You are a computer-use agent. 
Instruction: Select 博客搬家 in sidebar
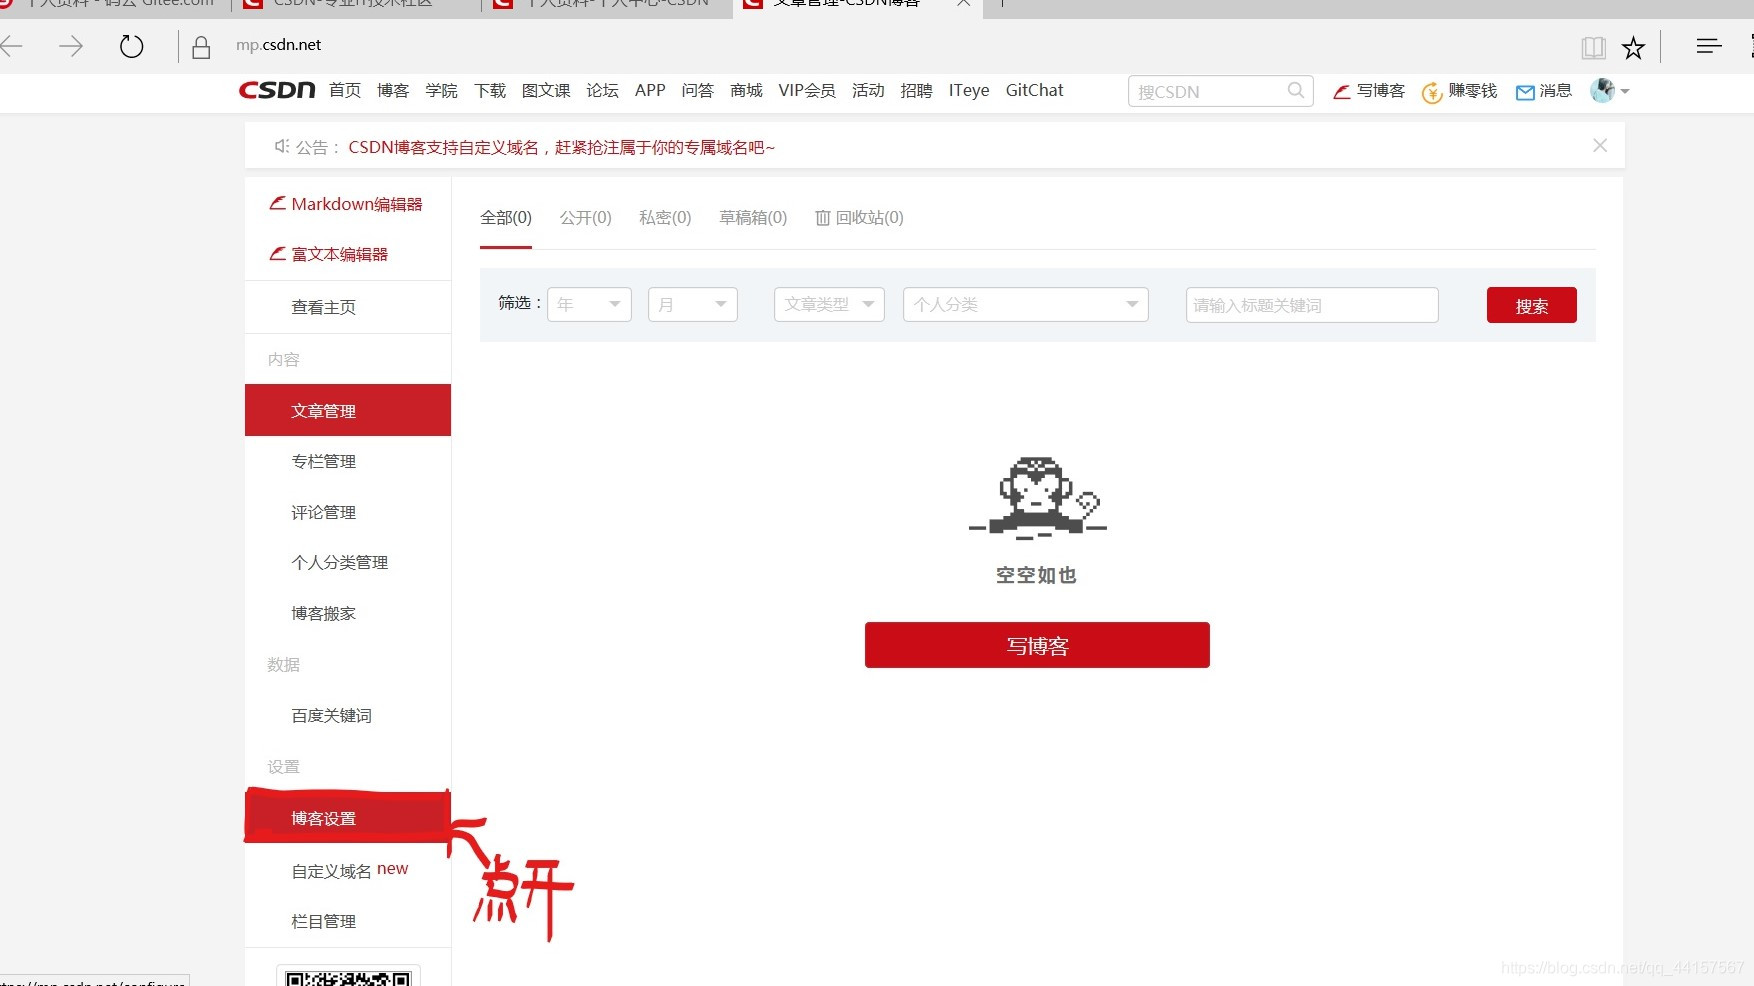point(323,613)
